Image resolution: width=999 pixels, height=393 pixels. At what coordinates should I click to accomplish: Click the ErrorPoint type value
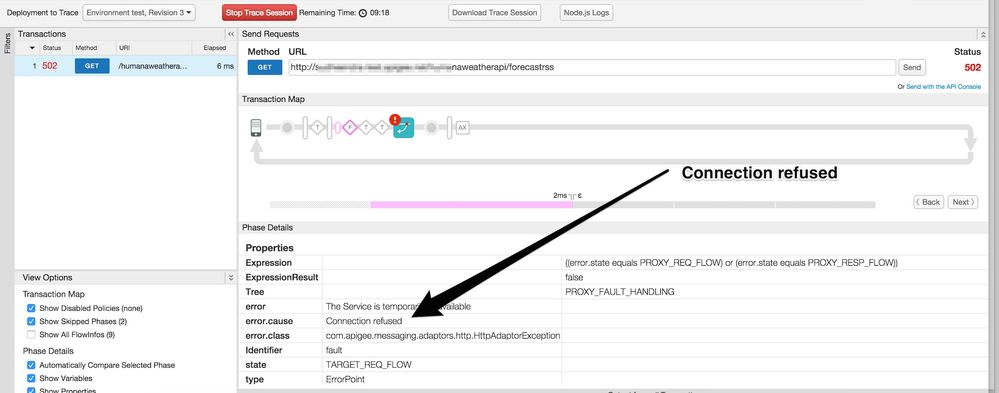(345, 380)
